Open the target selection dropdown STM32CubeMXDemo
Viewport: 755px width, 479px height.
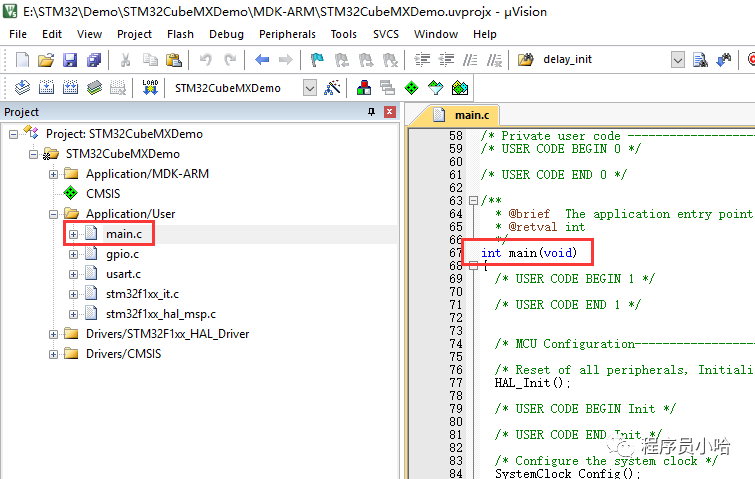click(x=309, y=88)
